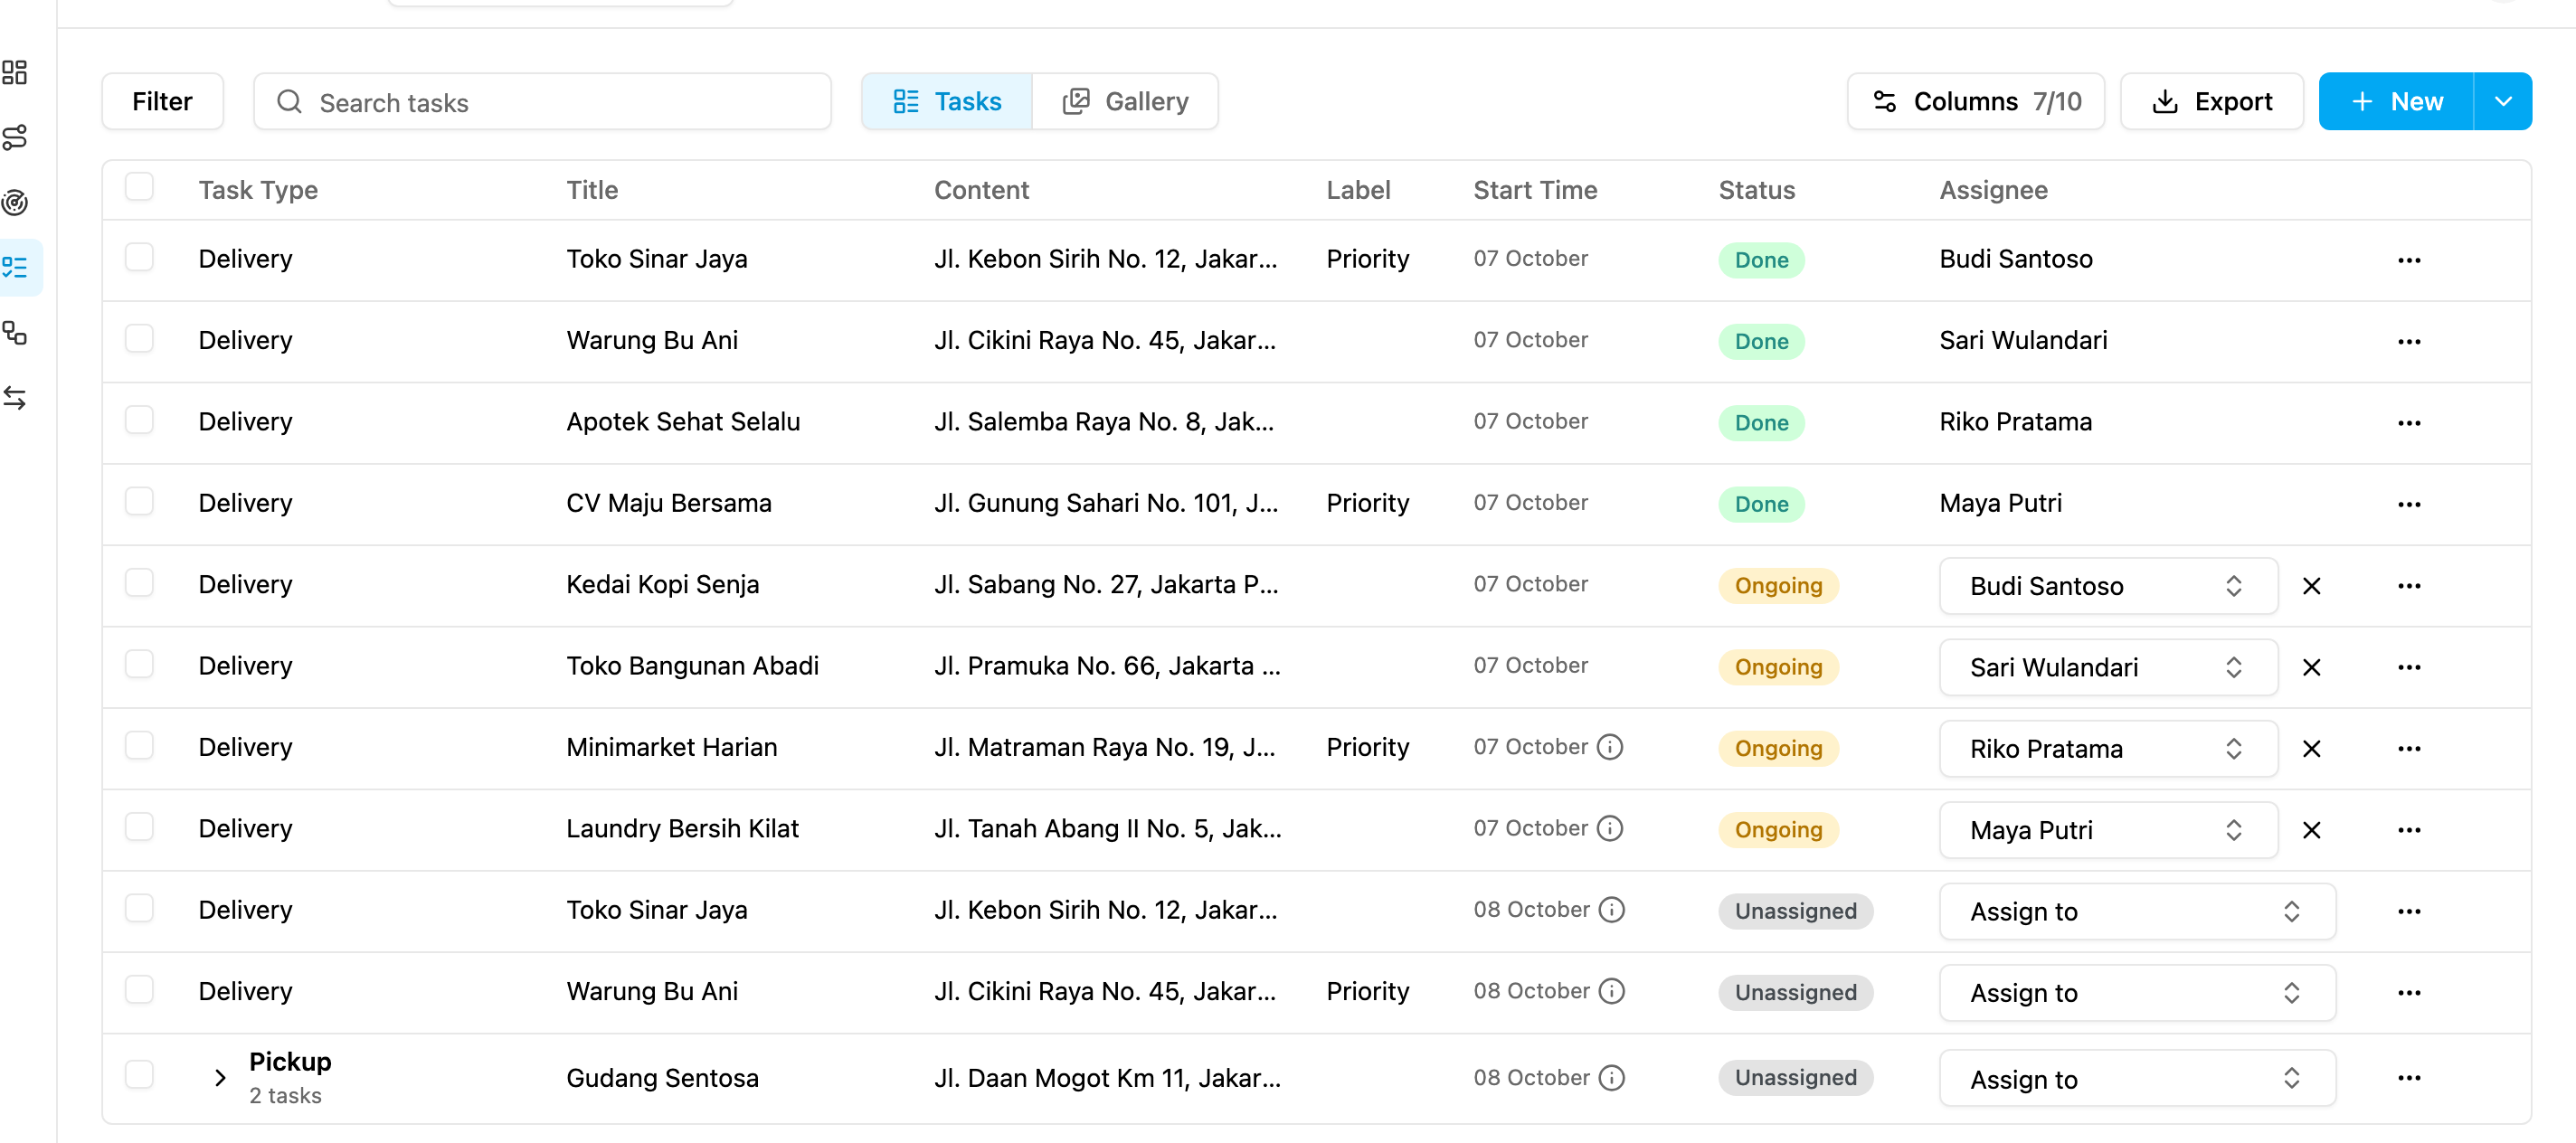The width and height of the screenshot is (2576, 1143).
Task: Focus the Search tasks field
Action: coord(542,101)
